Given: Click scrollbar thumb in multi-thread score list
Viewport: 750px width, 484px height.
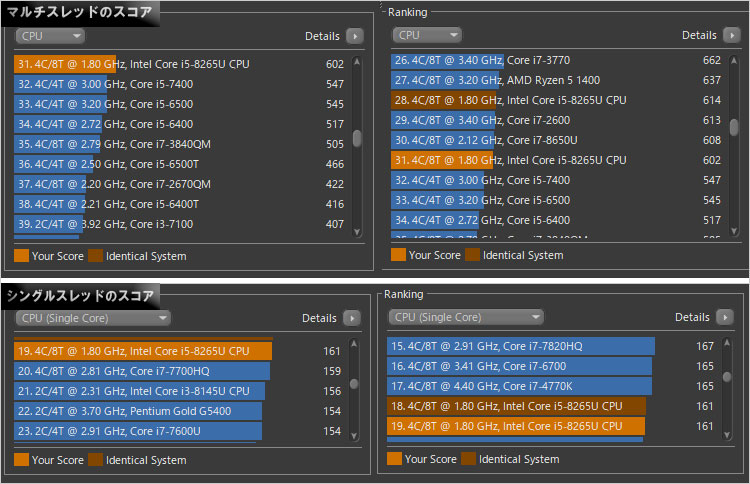Looking at the screenshot, I should 357,138.
